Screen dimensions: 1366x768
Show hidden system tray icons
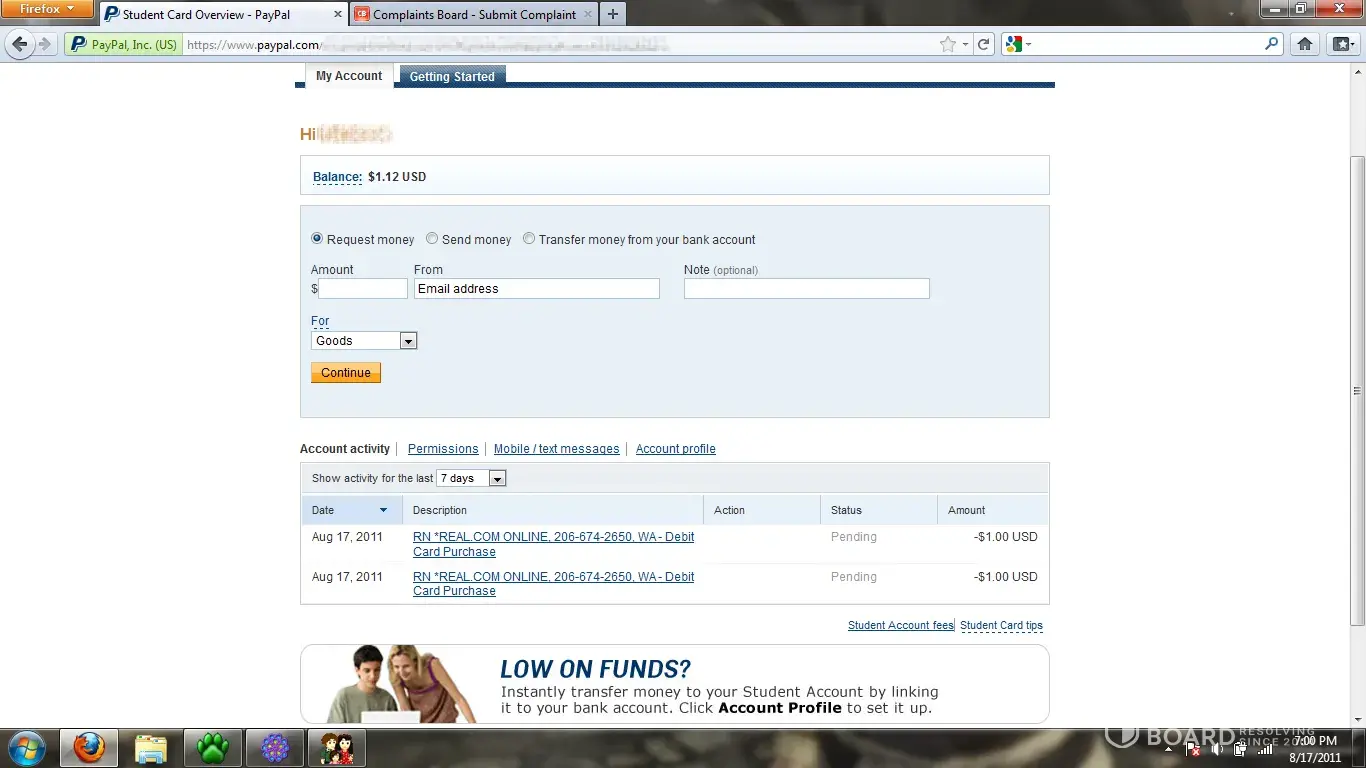(1168, 749)
